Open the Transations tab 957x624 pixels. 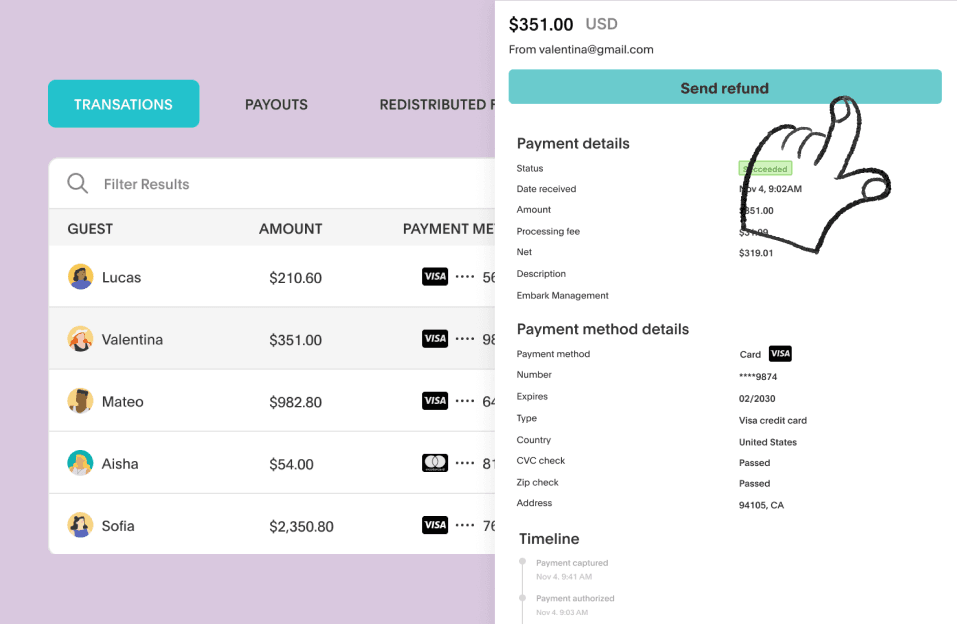pos(123,104)
